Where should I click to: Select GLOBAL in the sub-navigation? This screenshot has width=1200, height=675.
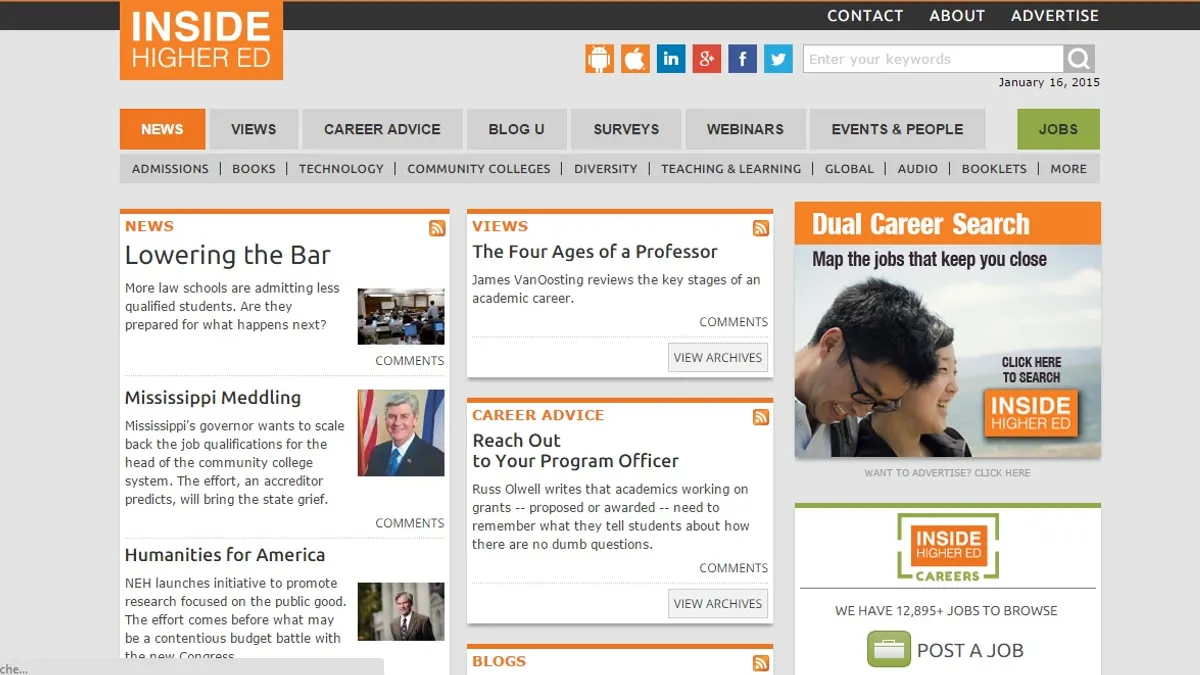pos(849,169)
